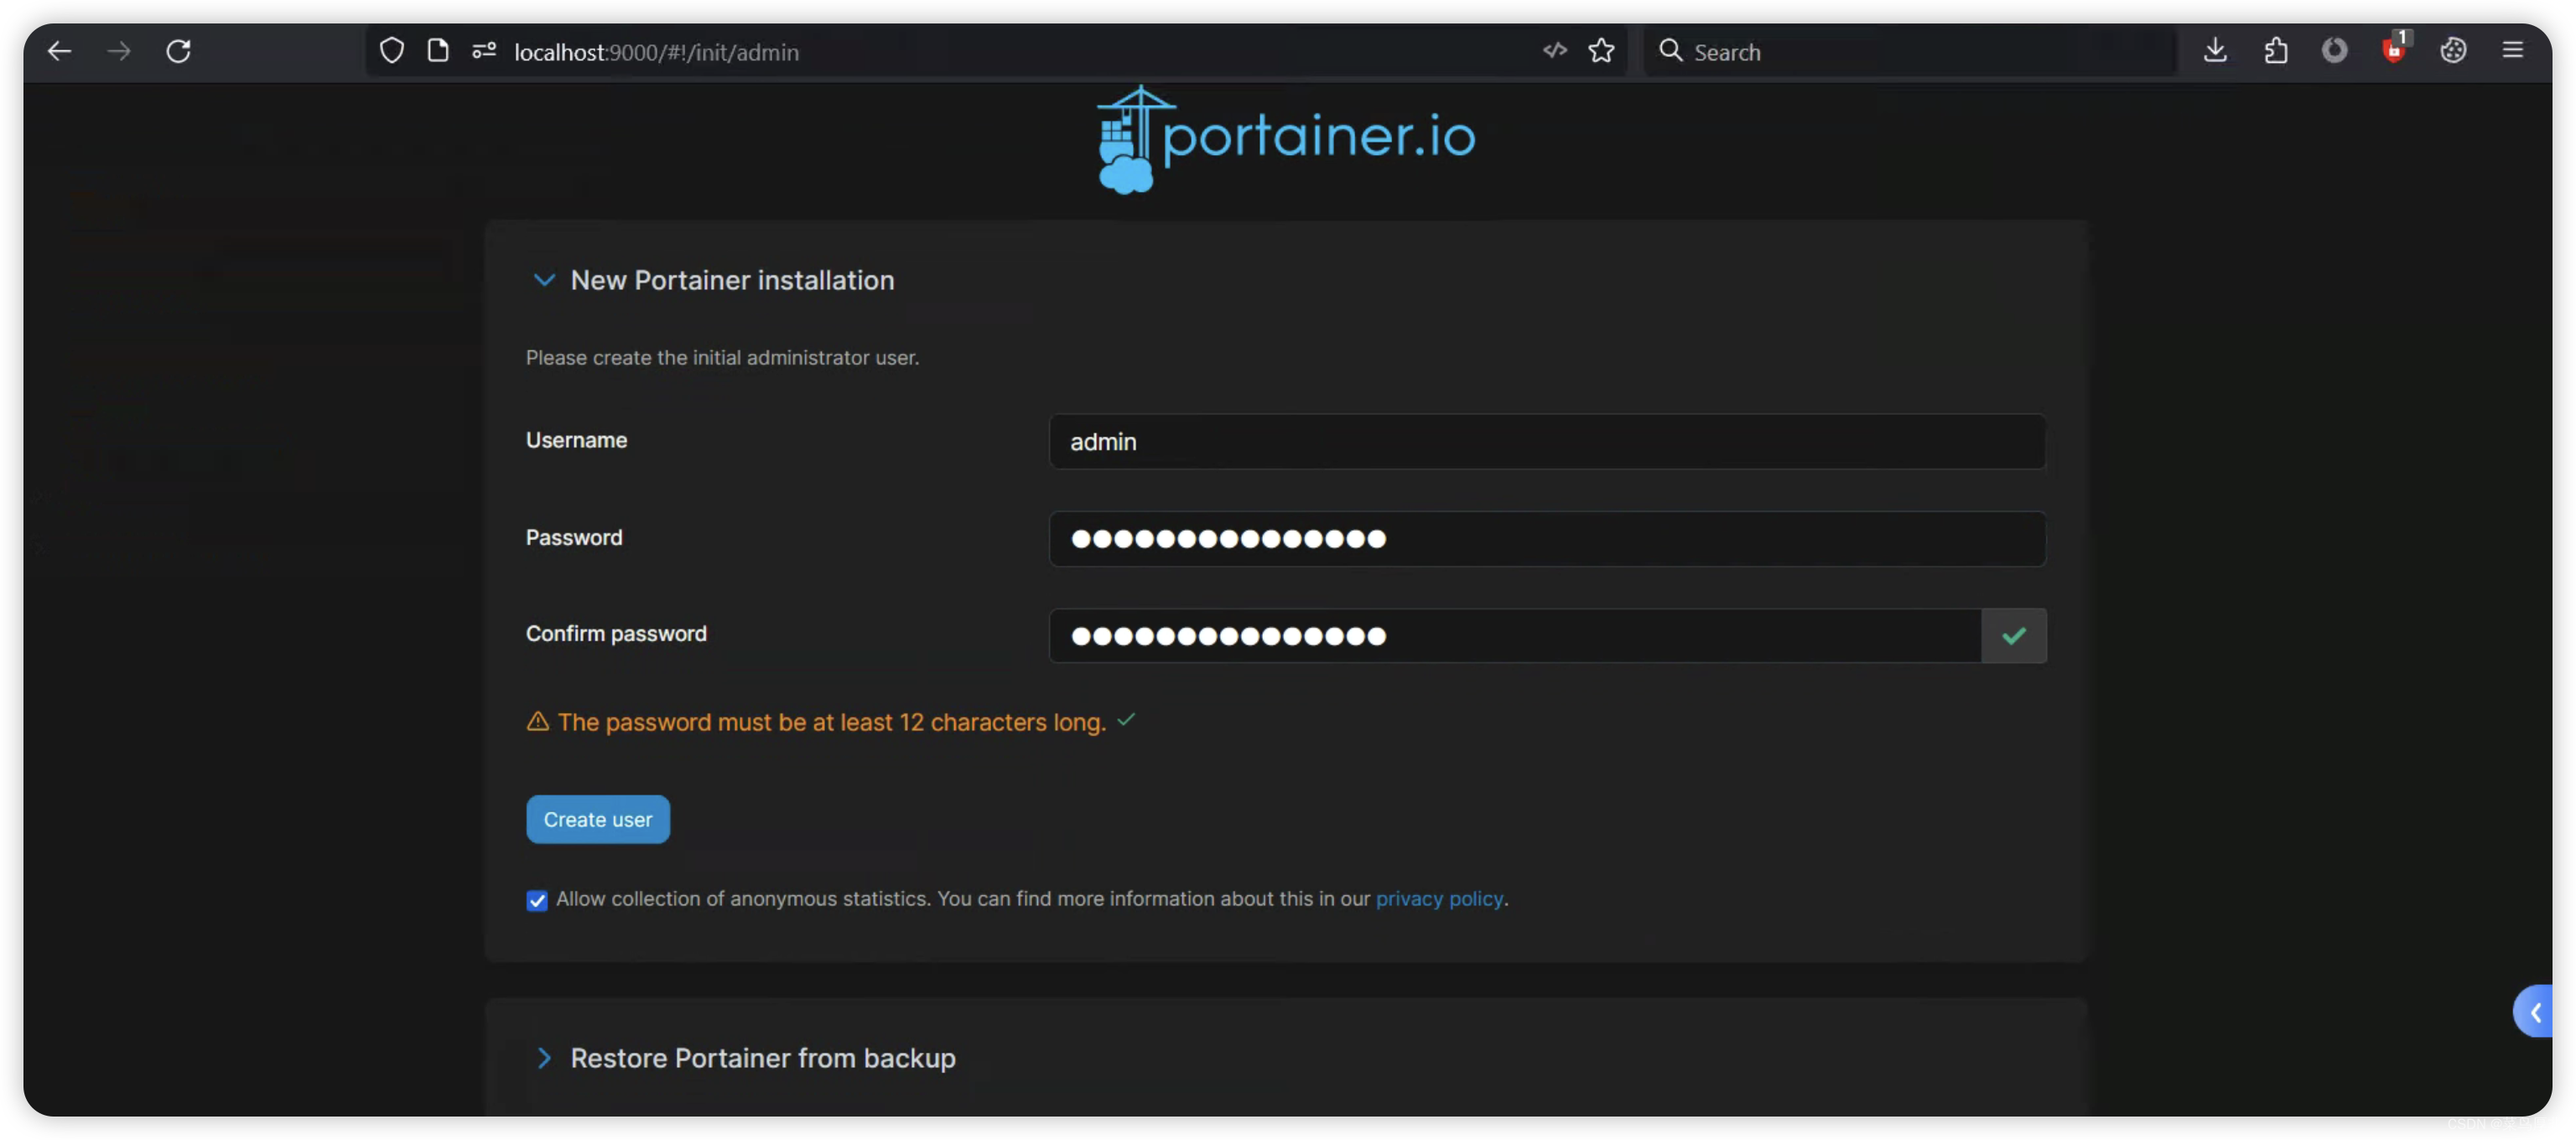
Task: Open the privacy policy link
Action: [x=1439, y=899]
